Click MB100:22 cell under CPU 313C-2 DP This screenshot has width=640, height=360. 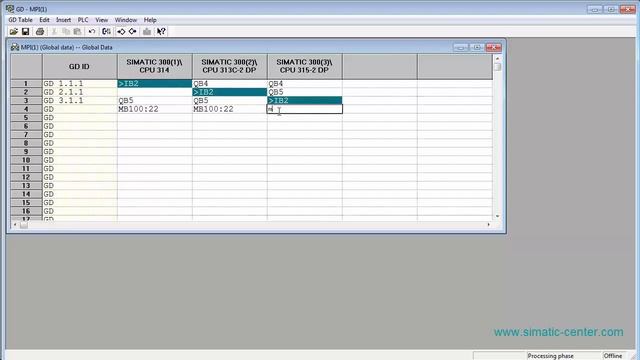click(230, 109)
